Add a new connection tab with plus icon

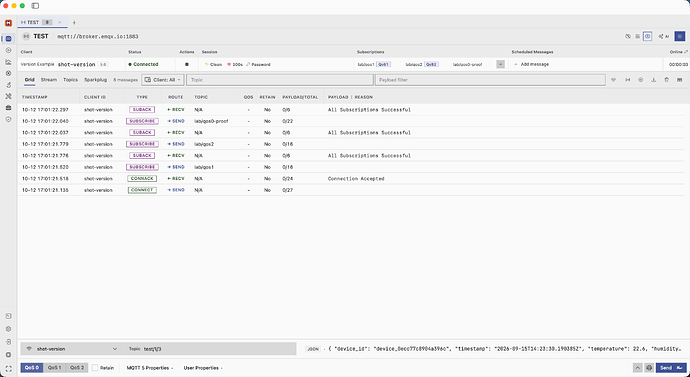[74, 22]
